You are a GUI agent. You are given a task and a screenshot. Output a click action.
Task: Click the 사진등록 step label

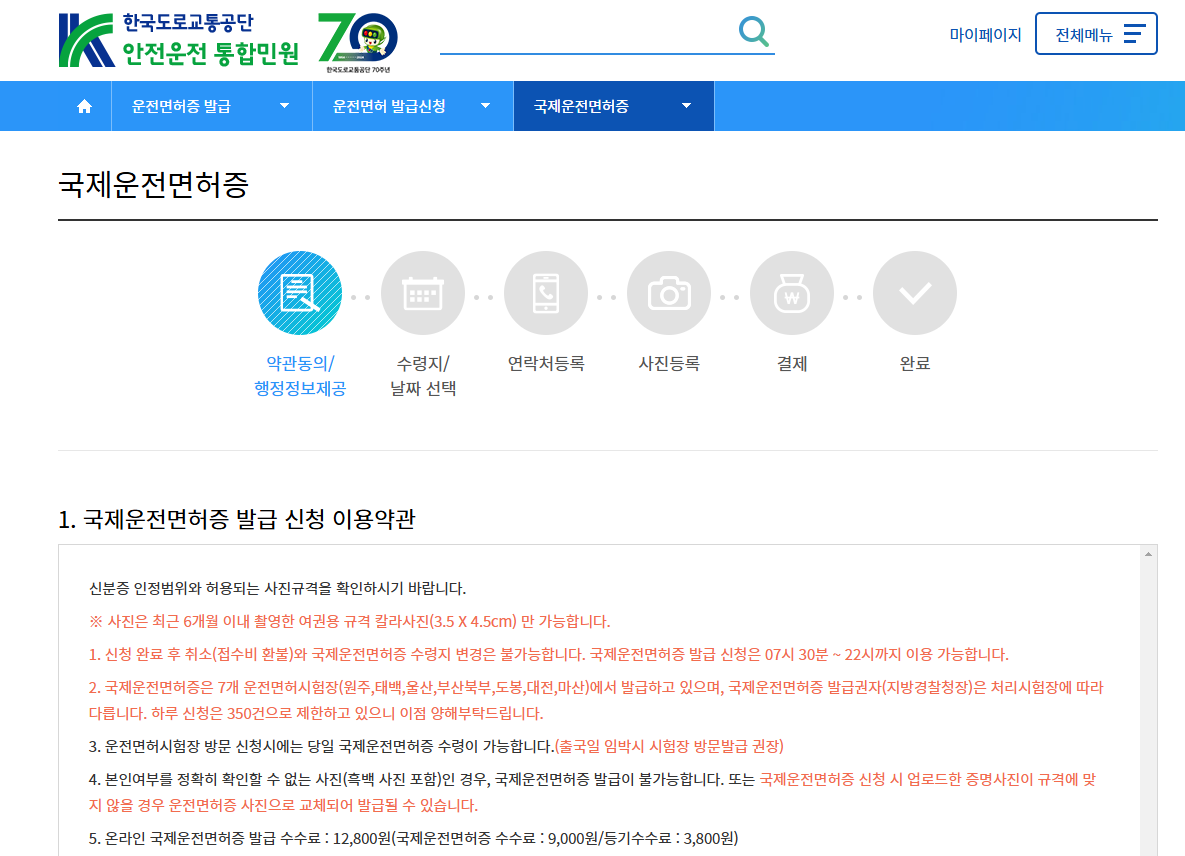coord(669,363)
